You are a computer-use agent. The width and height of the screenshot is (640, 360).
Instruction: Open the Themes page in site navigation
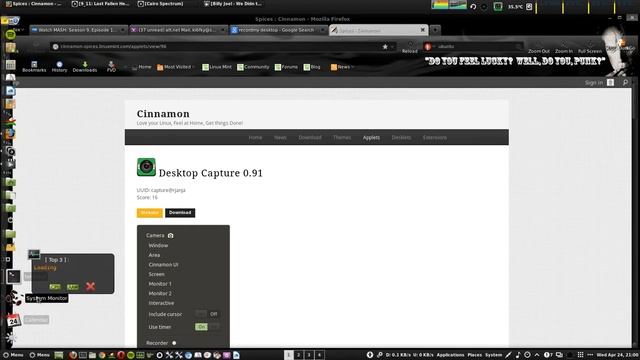(342, 138)
